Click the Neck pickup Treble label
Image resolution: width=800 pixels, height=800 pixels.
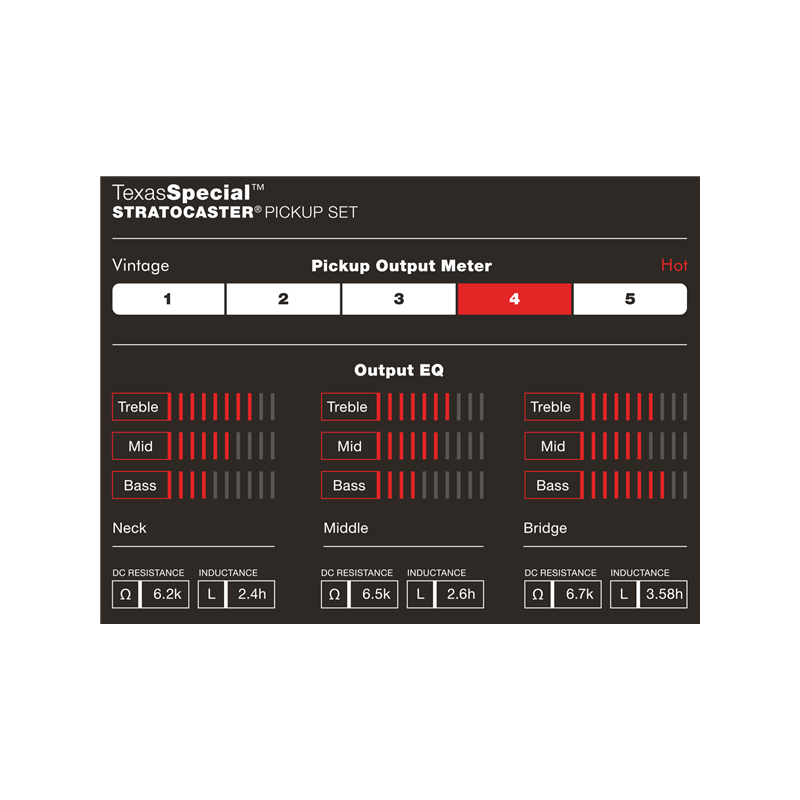(139, 407)
